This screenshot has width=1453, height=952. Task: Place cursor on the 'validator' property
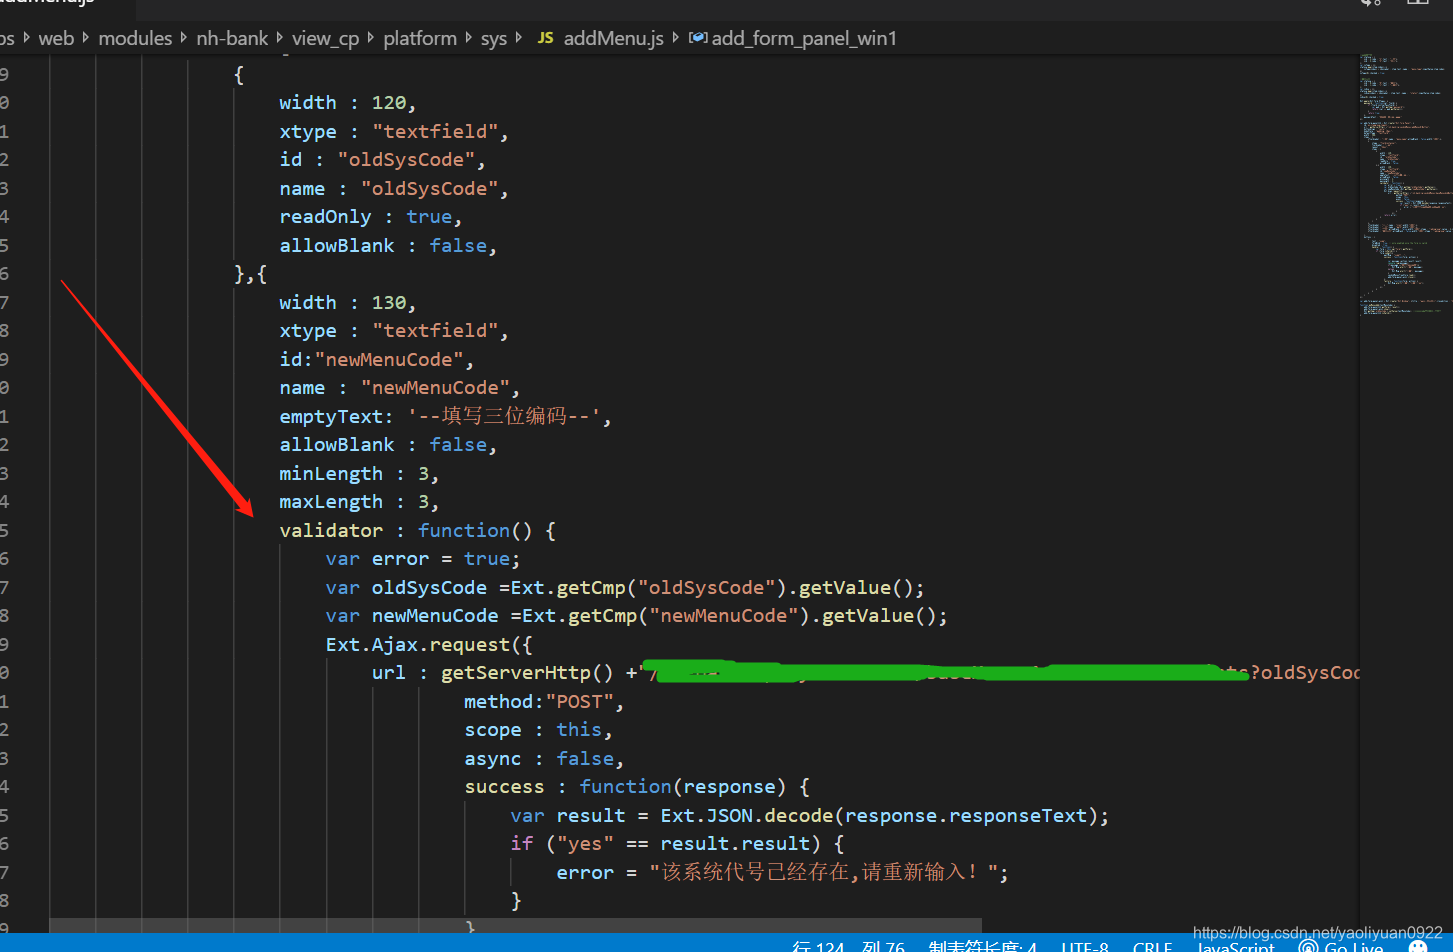[331, 530]
